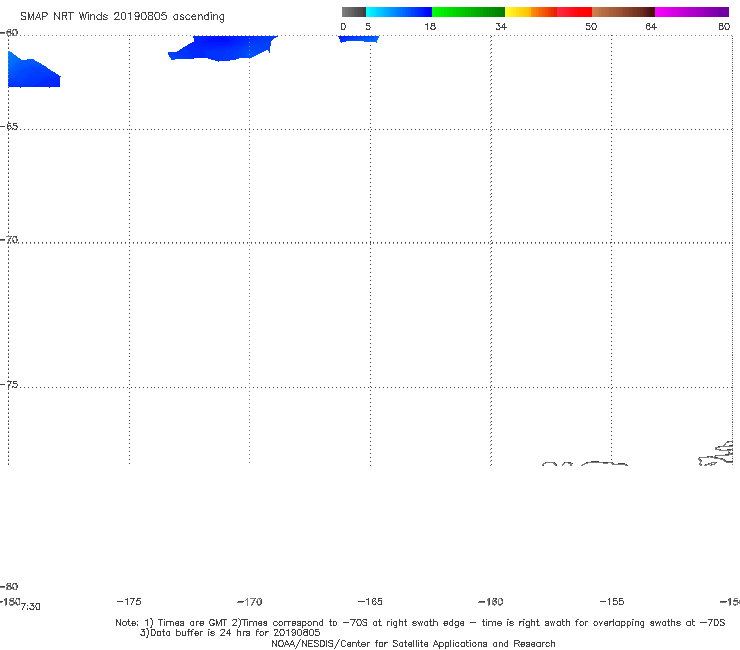
Task: Click the -160 longitude axis label
Action: (x=491, y=602)
